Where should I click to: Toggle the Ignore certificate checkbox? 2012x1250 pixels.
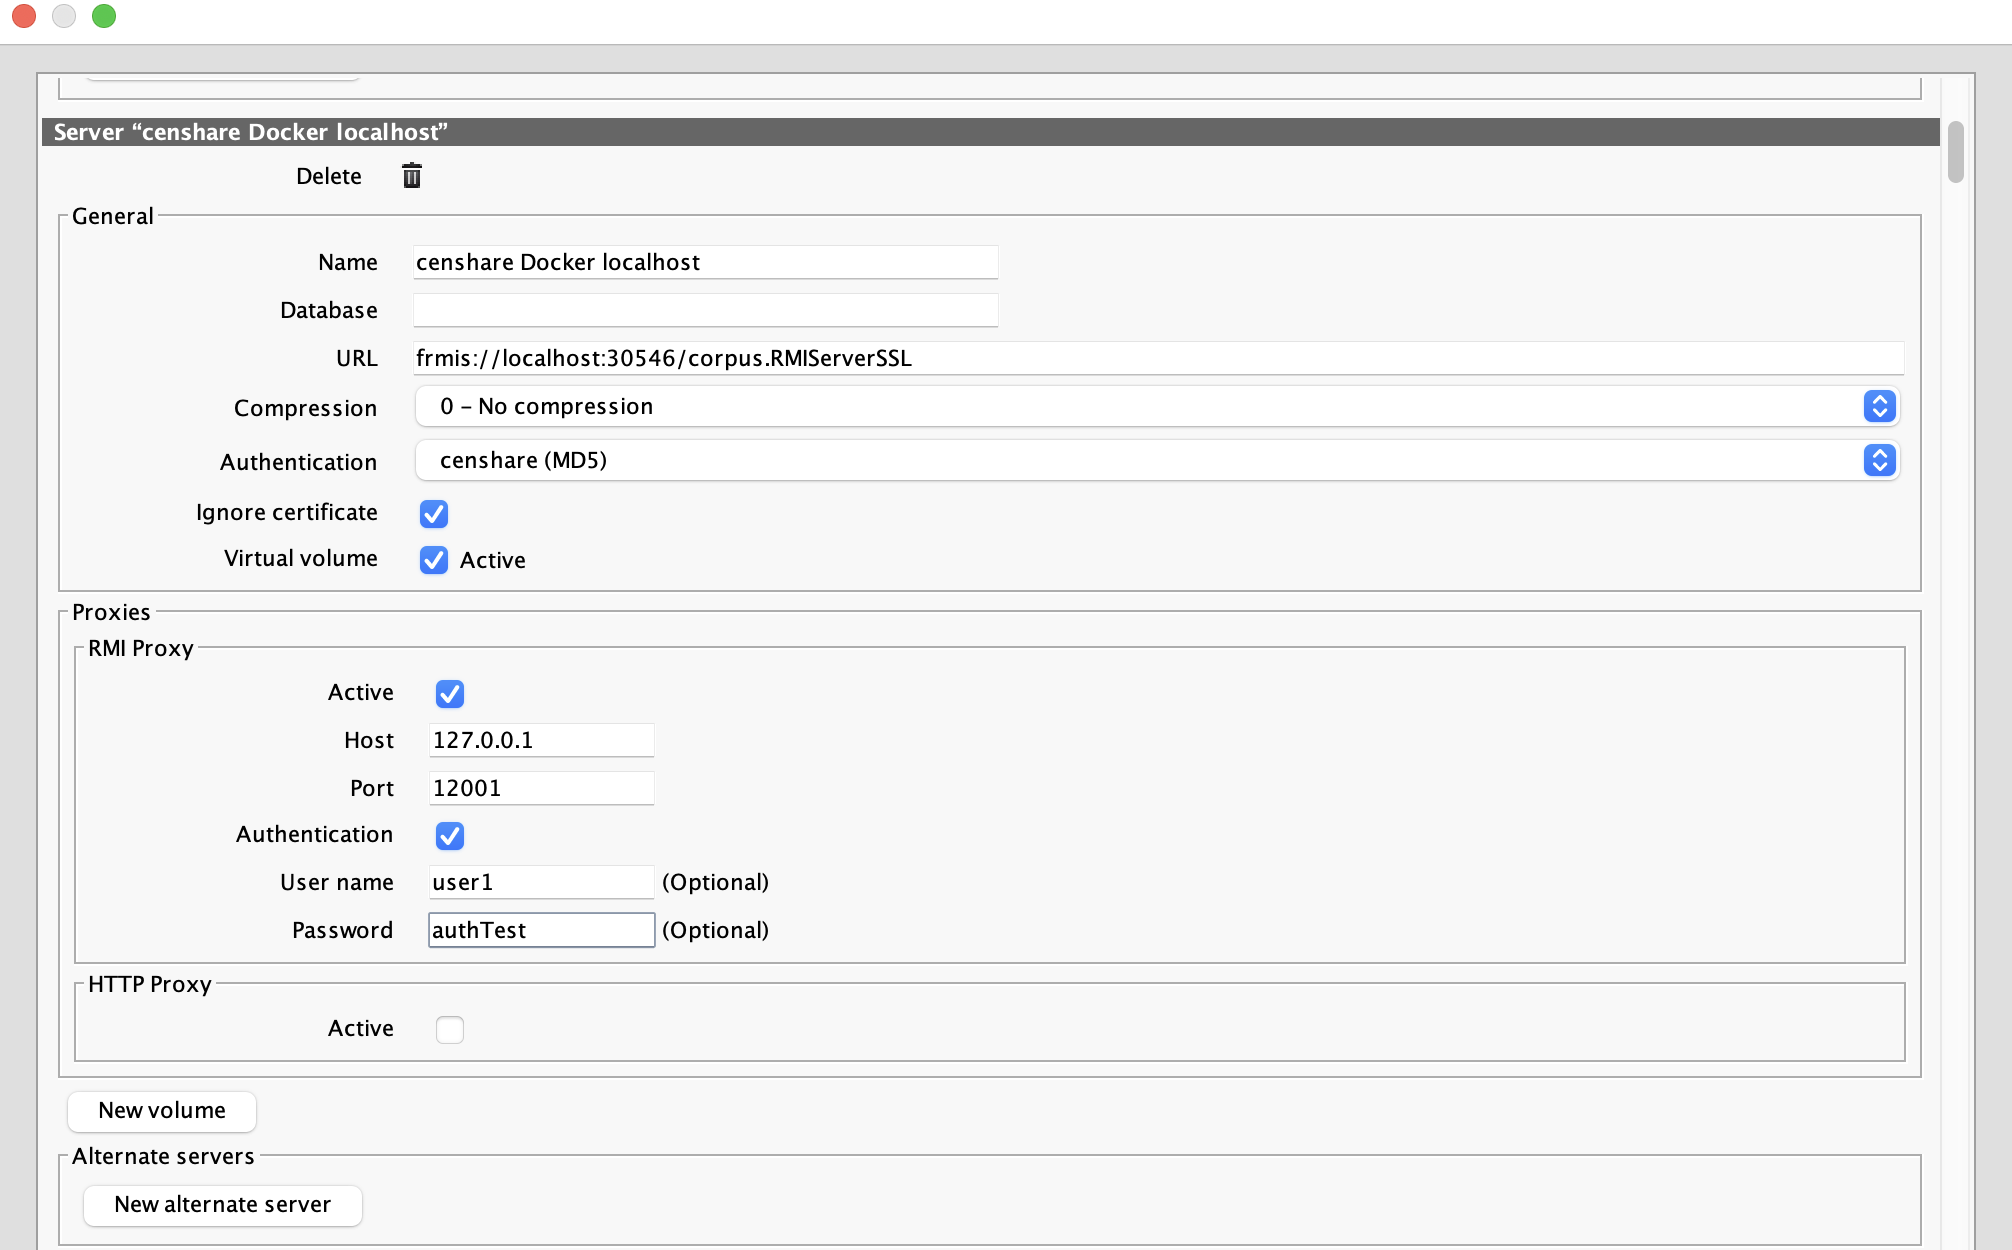(434, 513)
